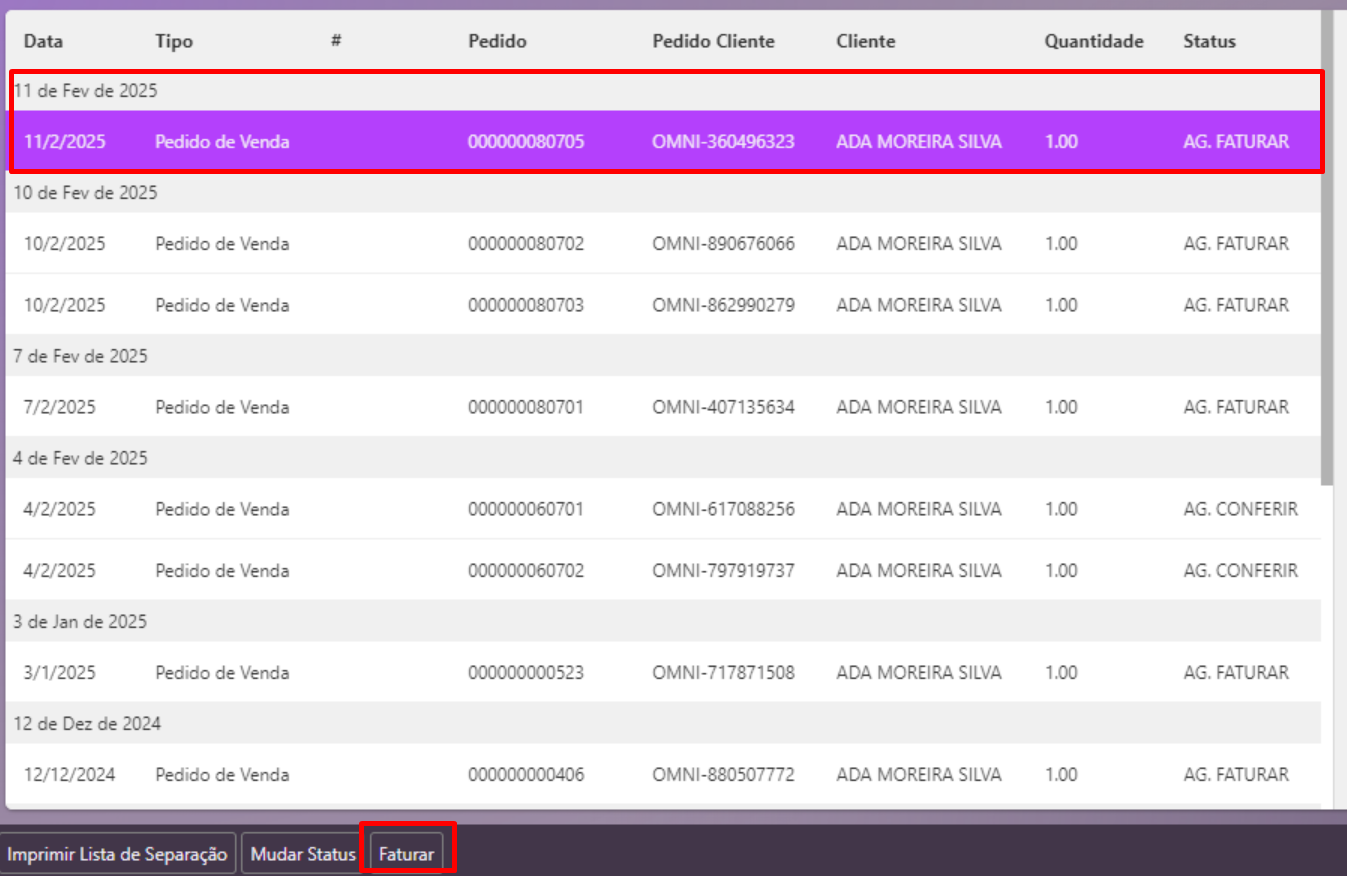The image size is (1347, 876).
Task: Select order number 000000000406
Action: click(x=526, y=775)
